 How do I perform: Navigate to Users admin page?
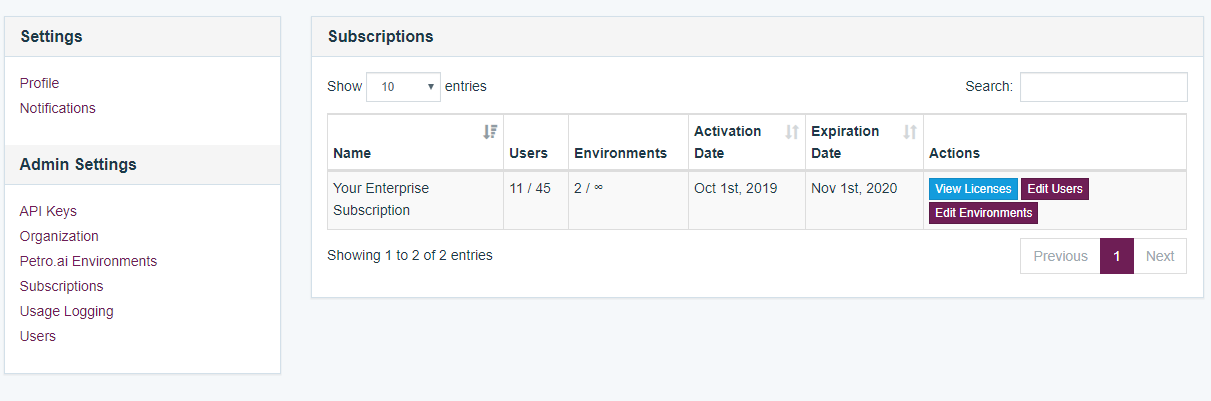[x=38, y=336]
